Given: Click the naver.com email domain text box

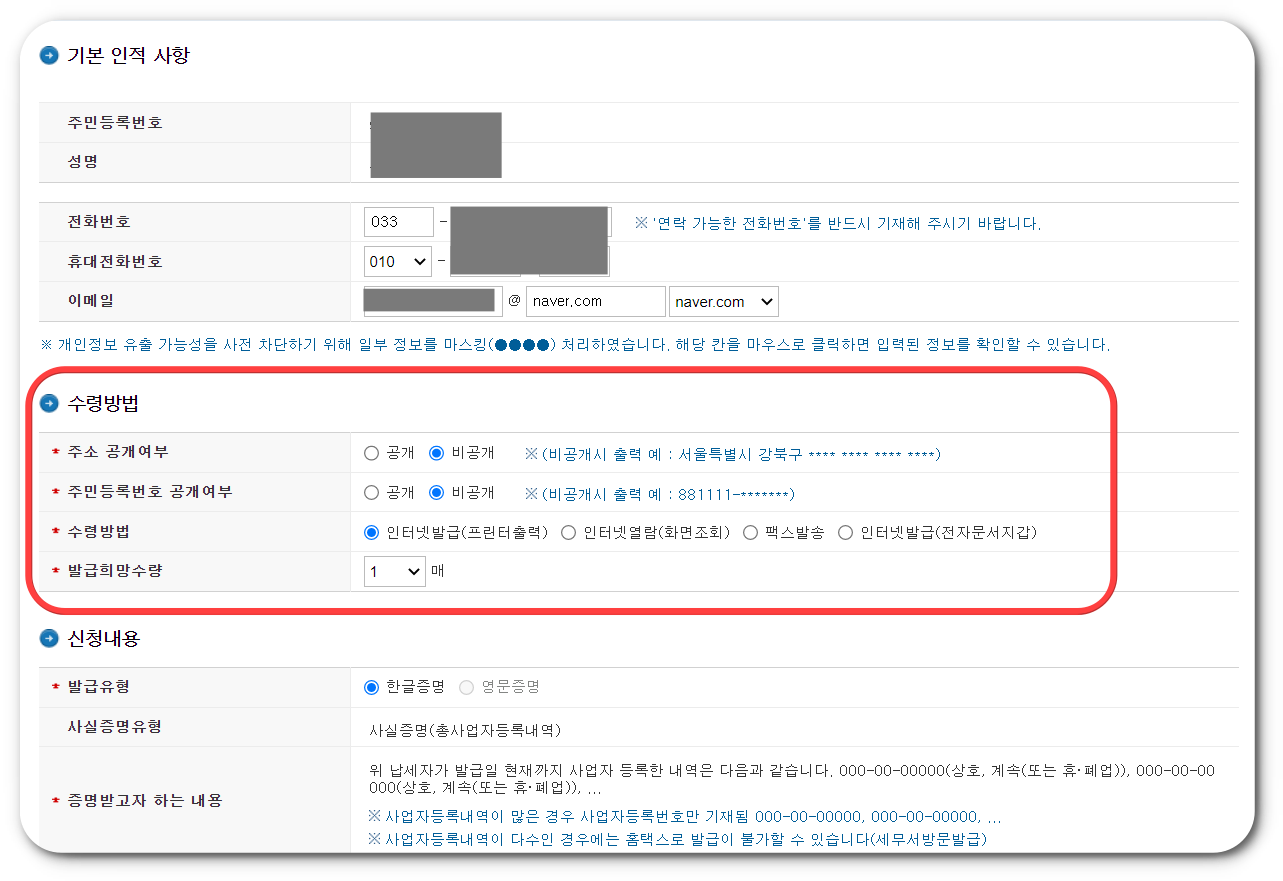Looking at the screenshot, I should pyautogui.click(x=595, y=300).
